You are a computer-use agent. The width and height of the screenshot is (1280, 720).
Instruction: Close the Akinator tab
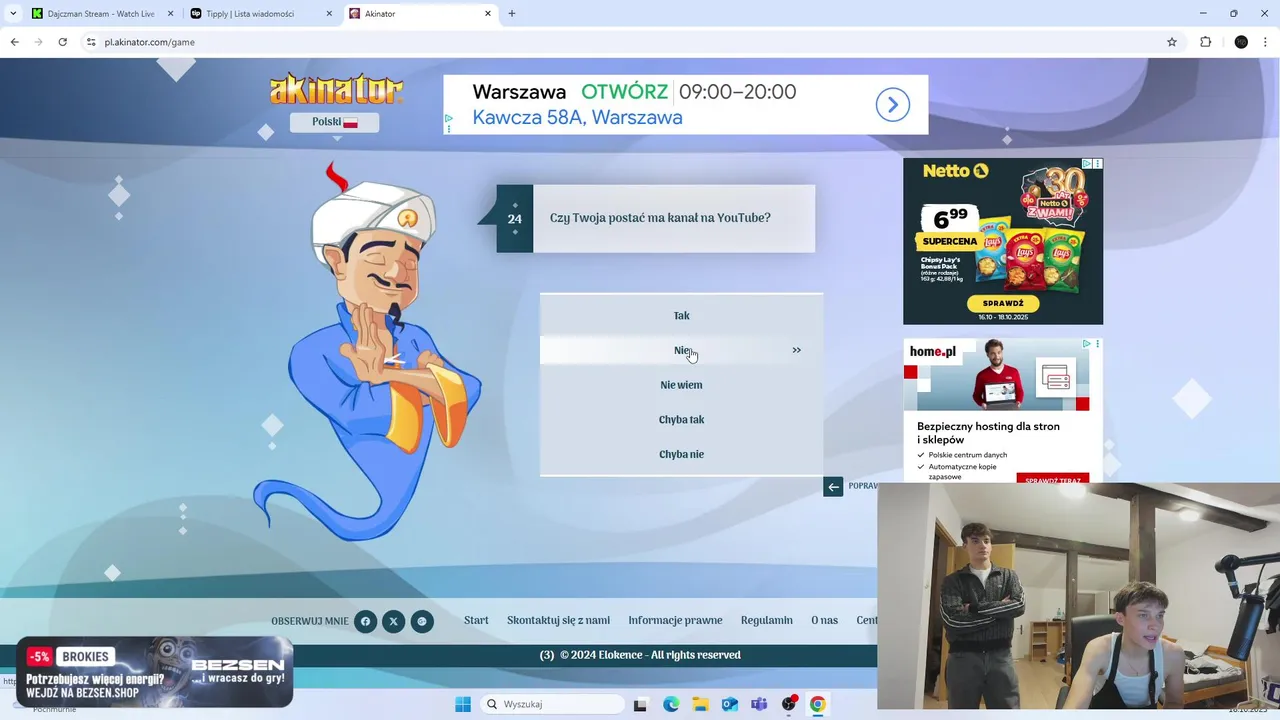click(x=488, y=14)
